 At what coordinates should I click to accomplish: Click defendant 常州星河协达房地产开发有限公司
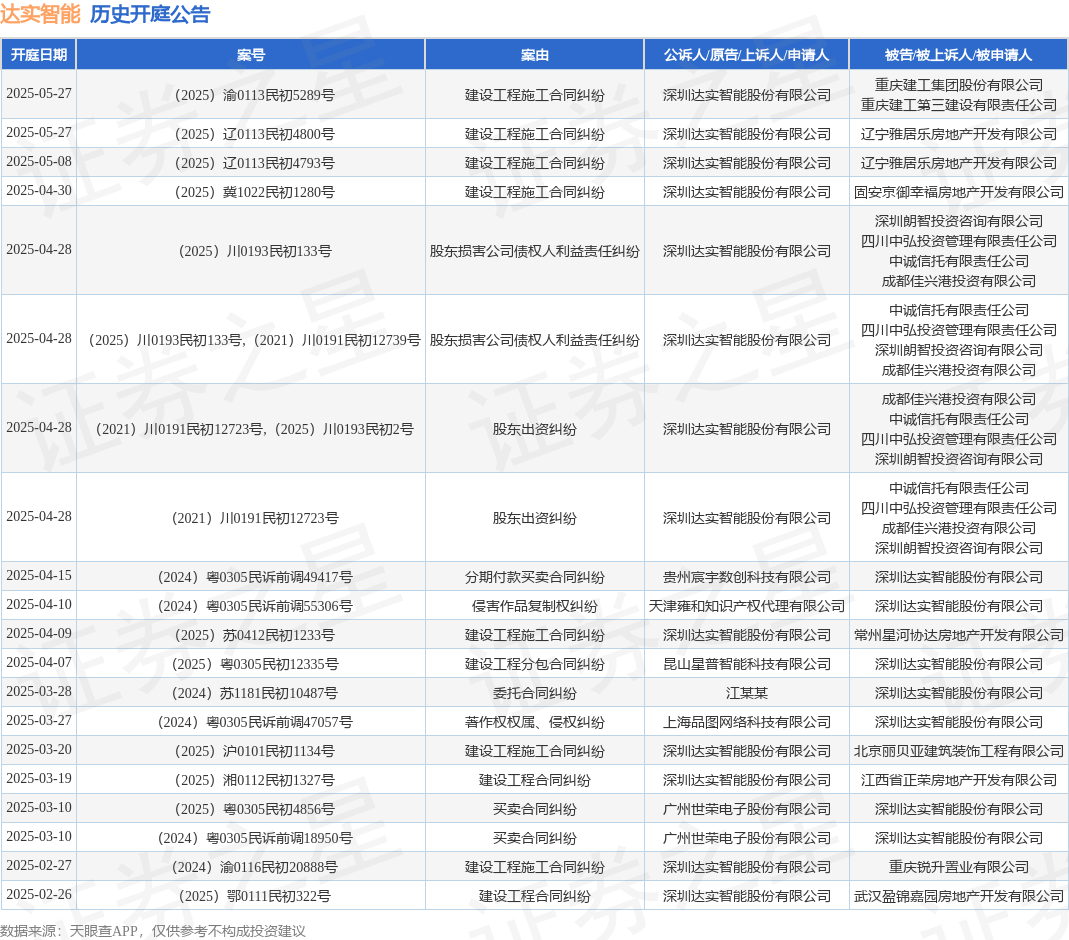tap(959, 635)
